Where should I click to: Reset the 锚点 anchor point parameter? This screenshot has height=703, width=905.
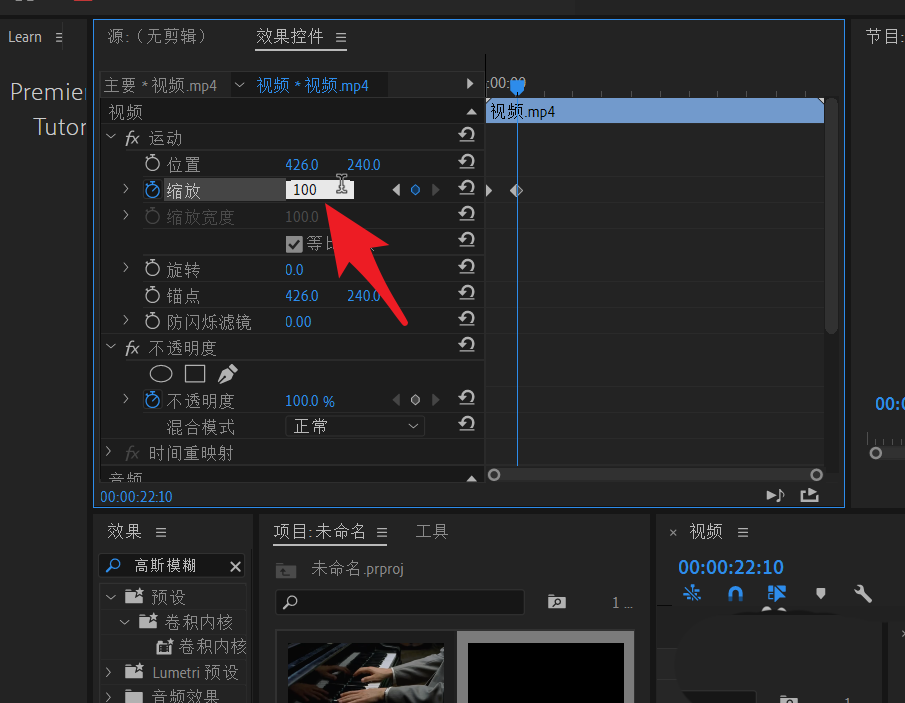466,293
